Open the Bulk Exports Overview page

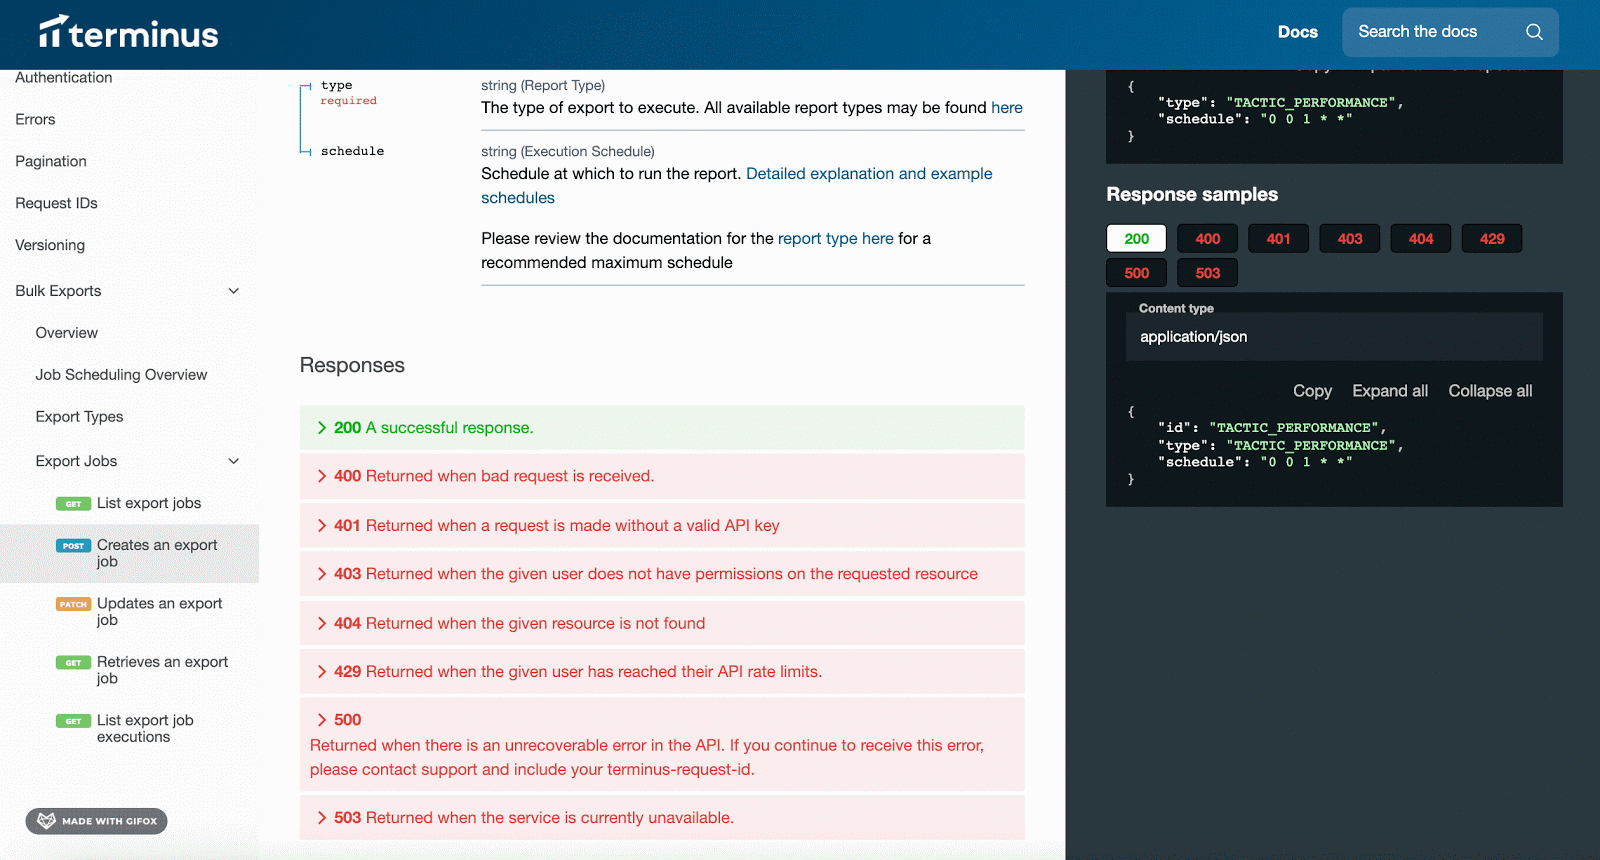point(67,333)
